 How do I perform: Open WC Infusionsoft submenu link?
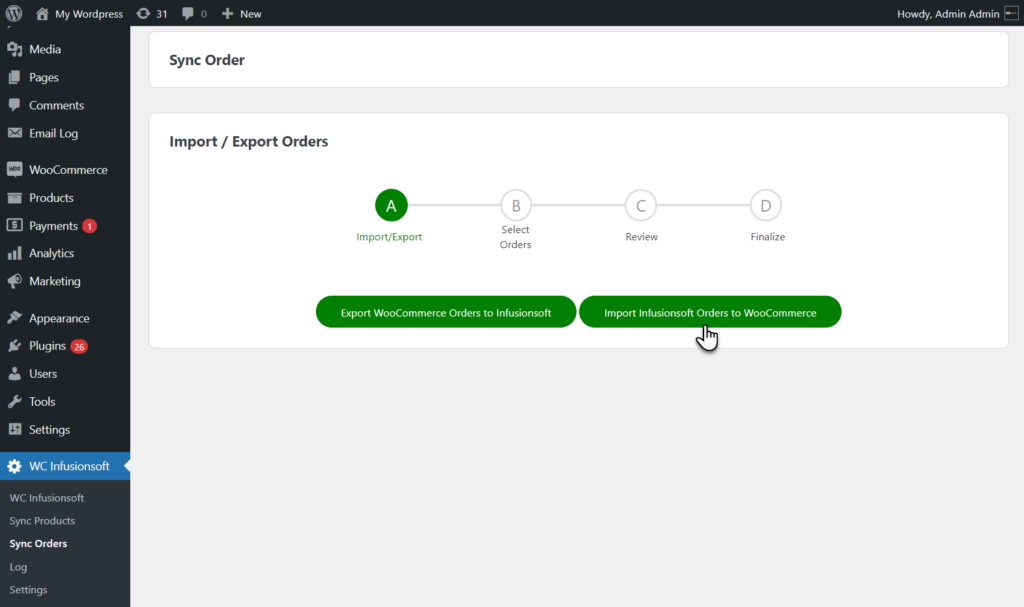click(46, 498)
